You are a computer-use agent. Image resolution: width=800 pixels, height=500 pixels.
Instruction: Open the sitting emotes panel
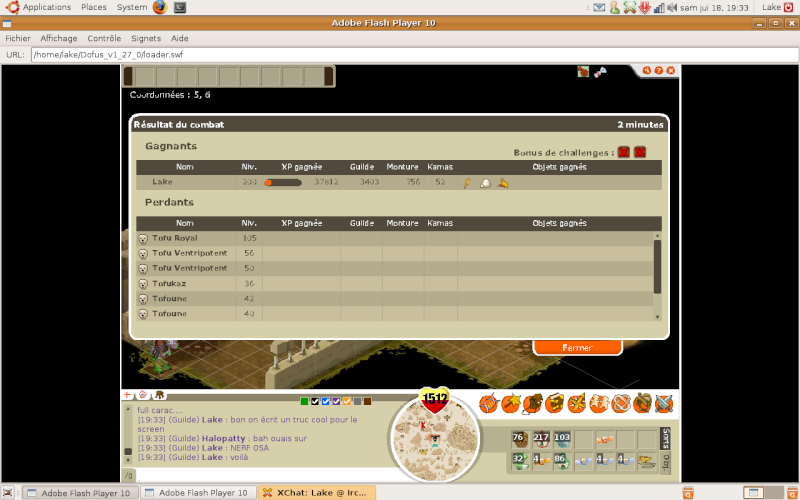coord(159,395)
